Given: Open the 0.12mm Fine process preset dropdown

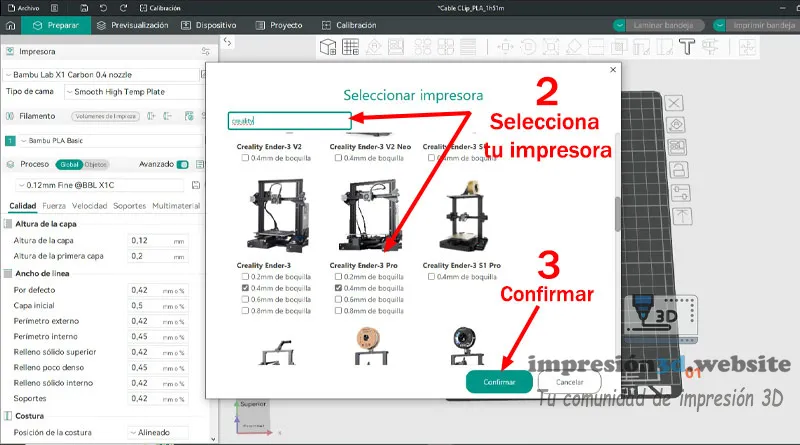Looking at the screenshot, I should [x=100, y=185].
